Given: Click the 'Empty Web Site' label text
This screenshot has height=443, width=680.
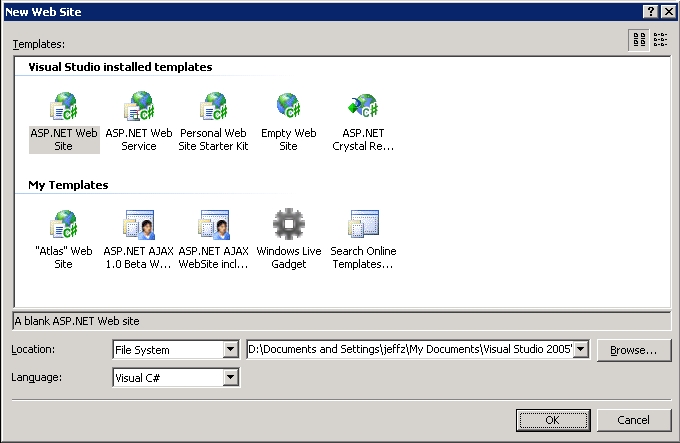Looking at the screenshot, I should [x=288, y=140].
